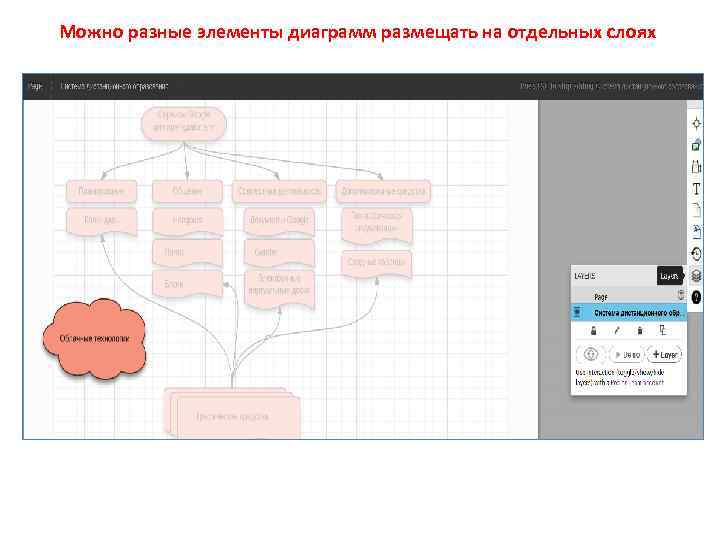
Task: Open the presentation/import page icon in dock
Action: [x=696, y=232]
